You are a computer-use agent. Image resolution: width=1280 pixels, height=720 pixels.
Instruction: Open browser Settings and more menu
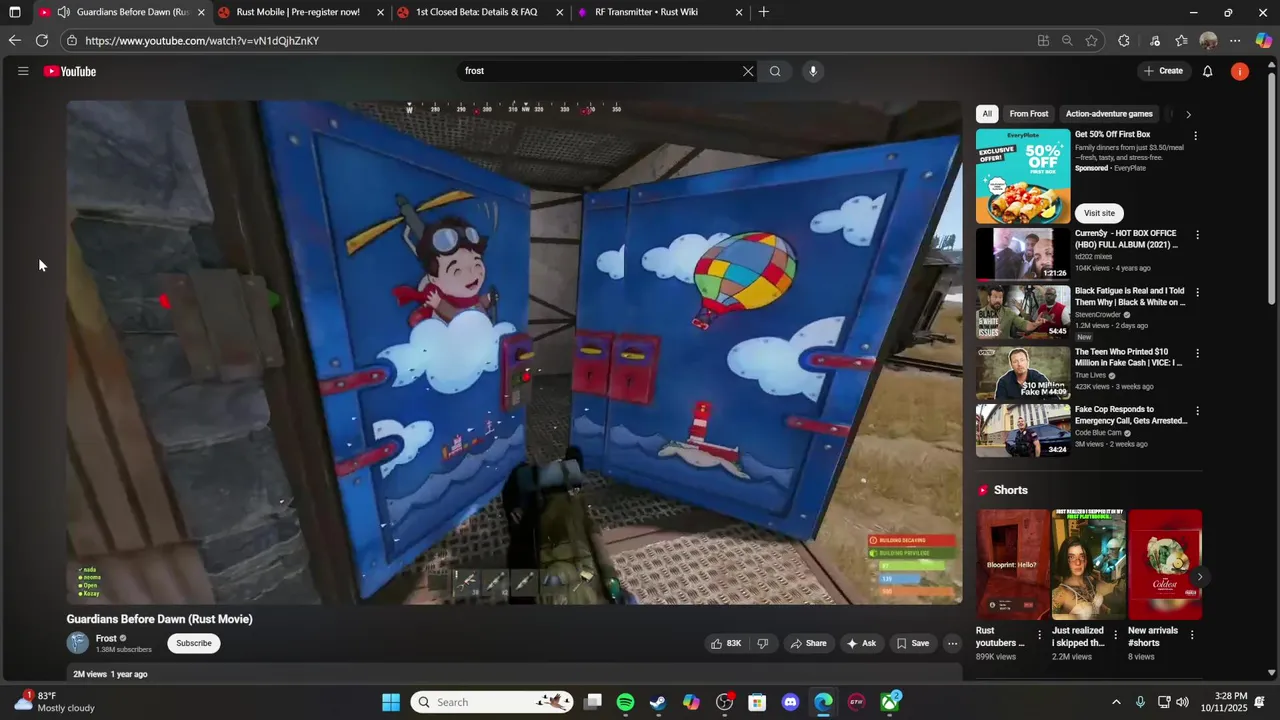(1235, 40)
